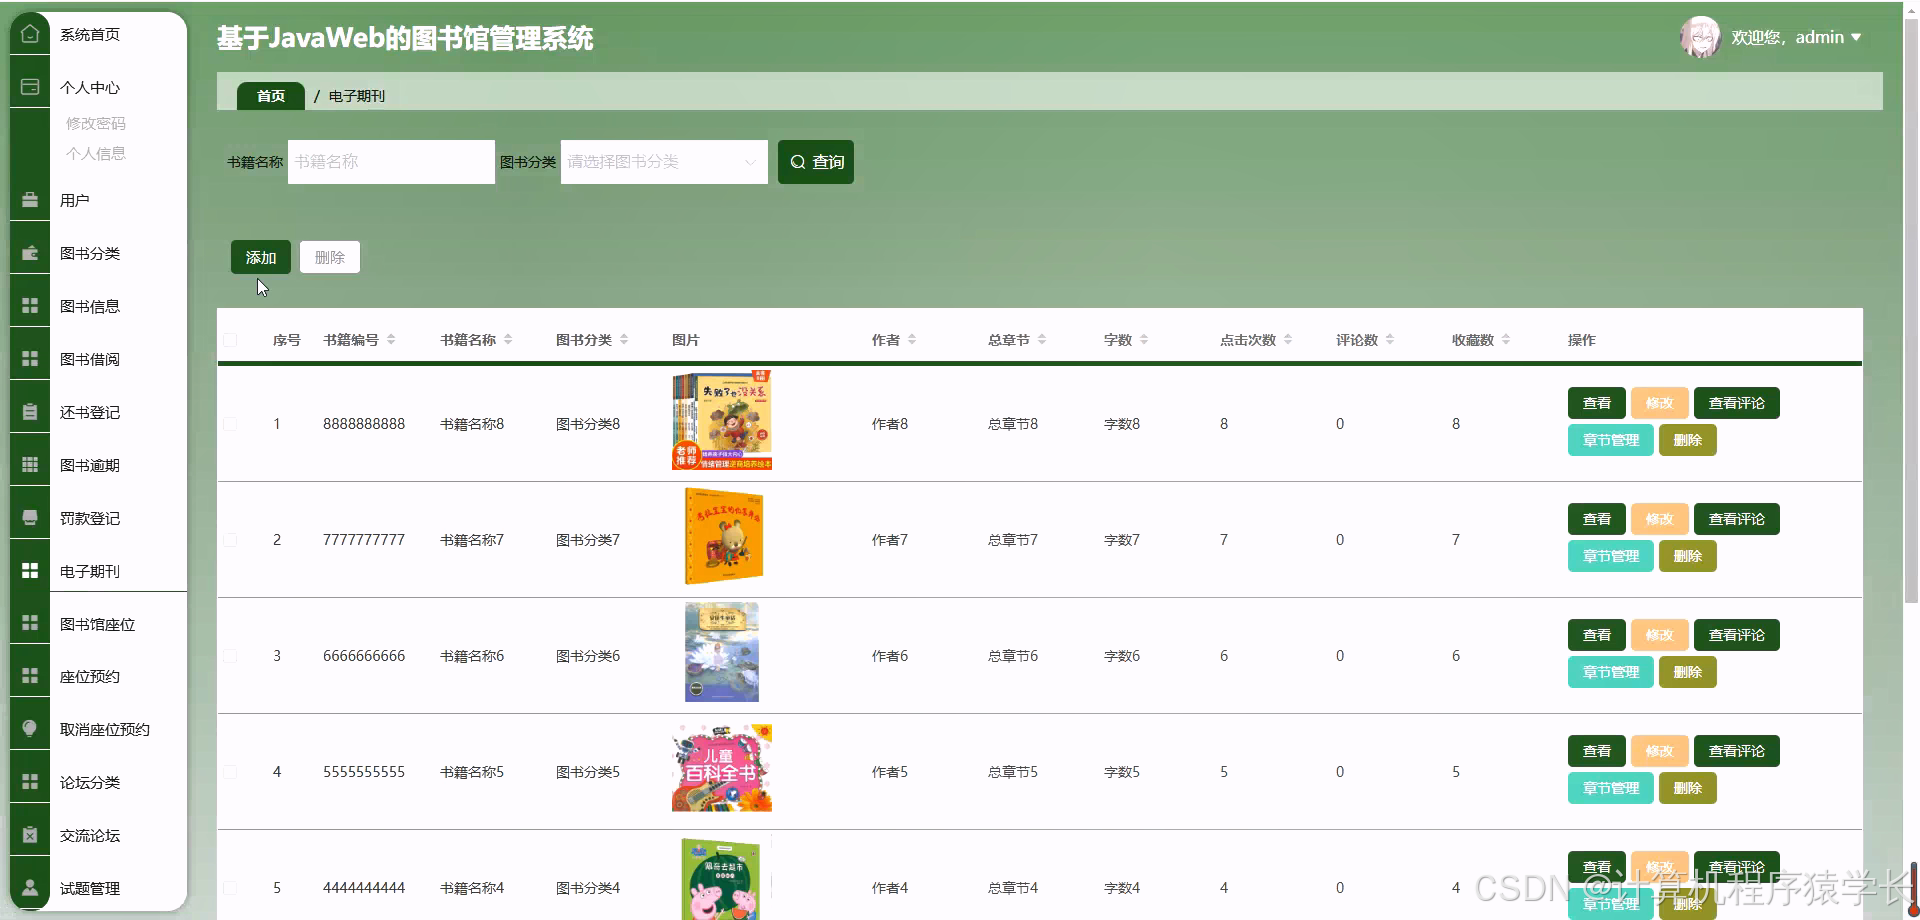This screenshot has height=920, width=1920.
Task: Click 删除 in the 书籍名称8 row
Action: pos(1688,440)
